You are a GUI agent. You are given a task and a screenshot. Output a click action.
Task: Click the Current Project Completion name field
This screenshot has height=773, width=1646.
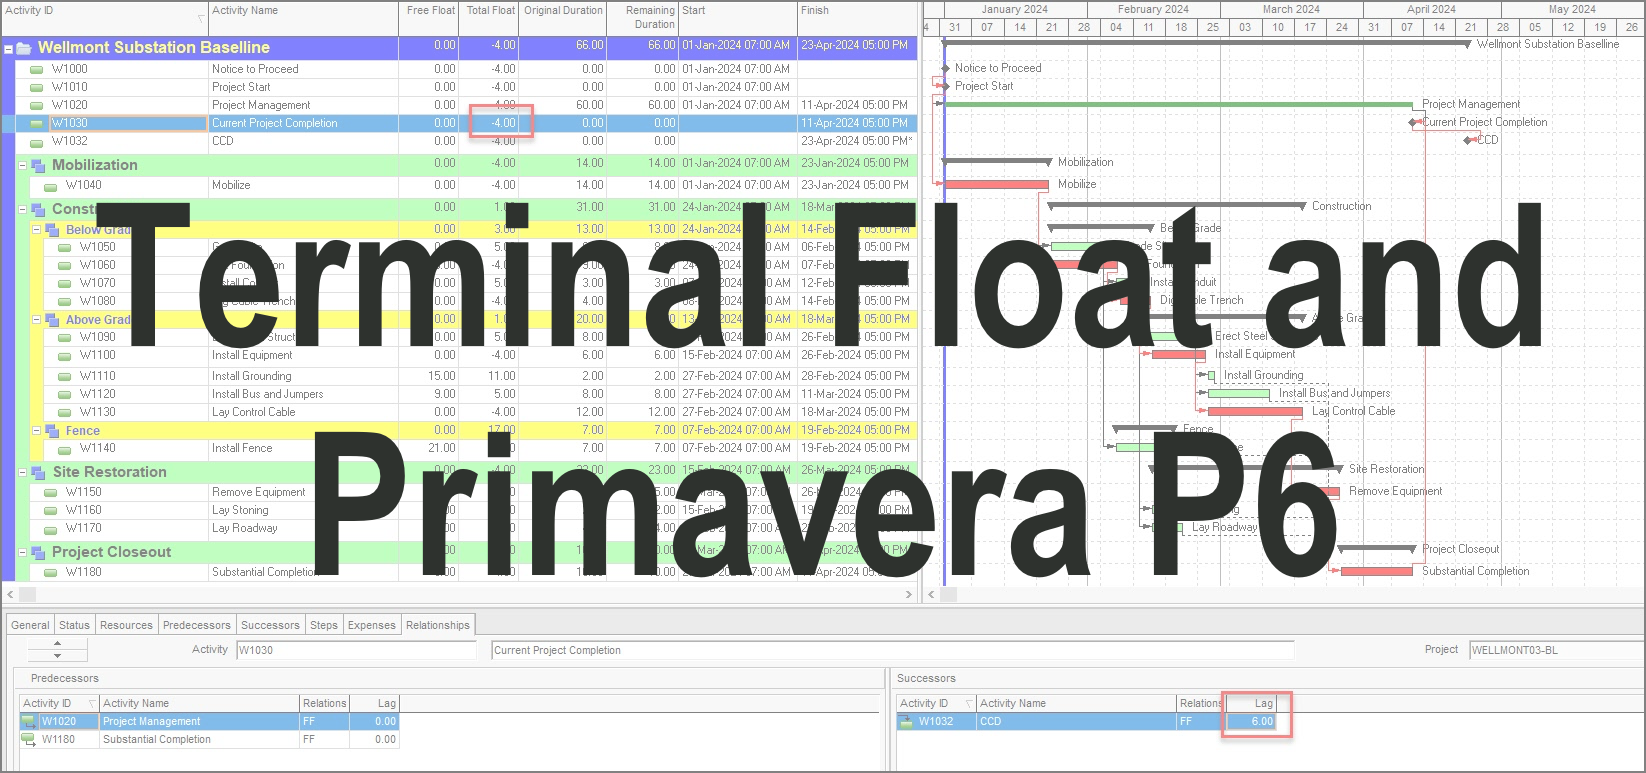click(892, 650)
